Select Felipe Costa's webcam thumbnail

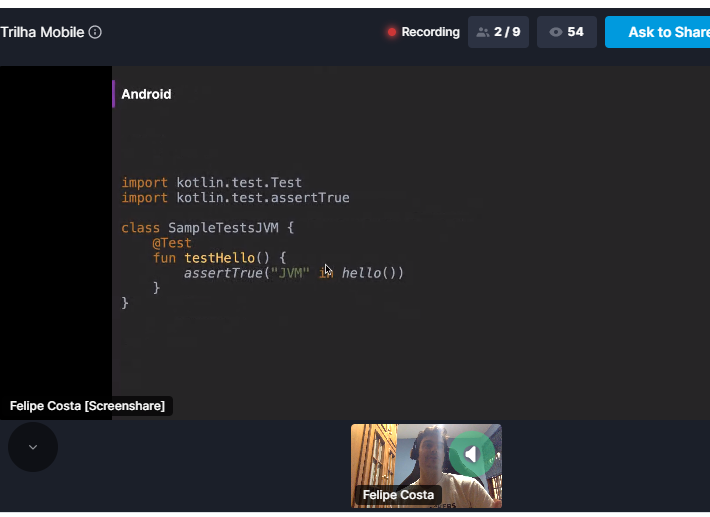426,466
